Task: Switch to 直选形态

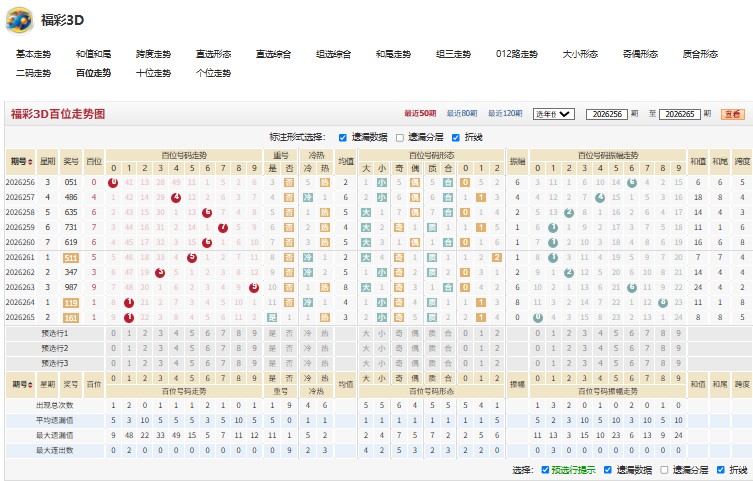Action: (x=213, y=54)
